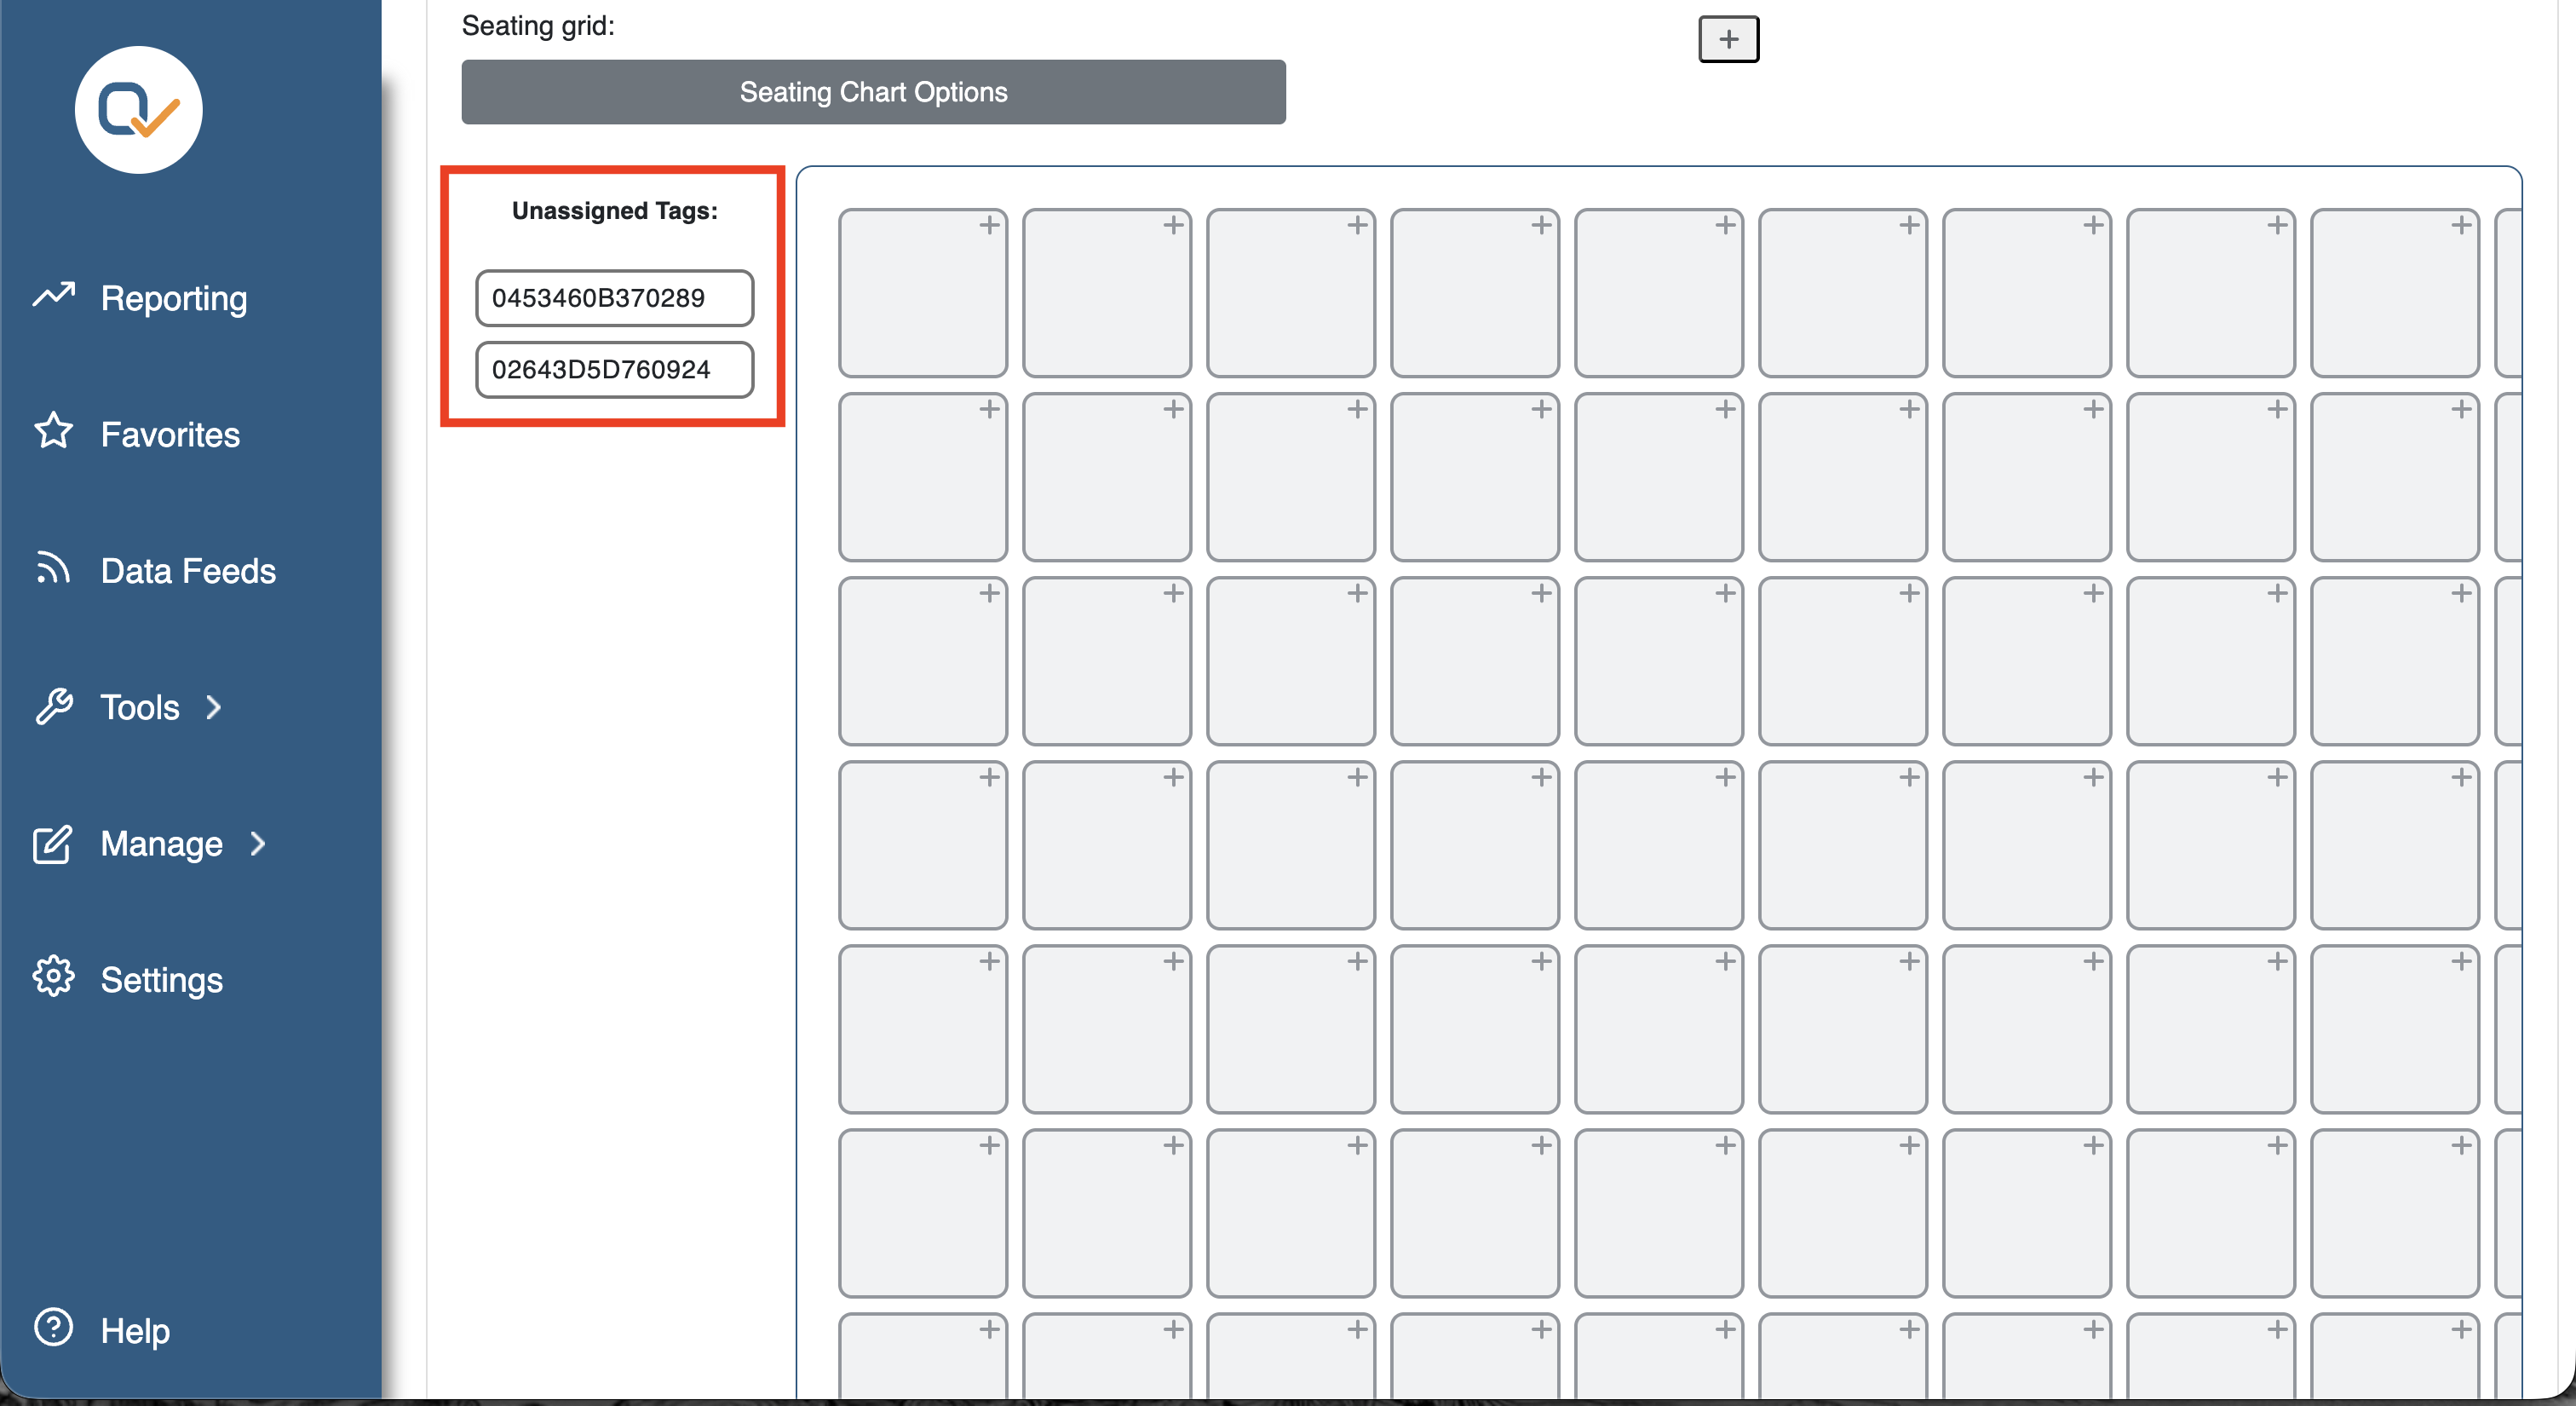The width and height of the screenshot is (2576, 1406).
Task: Click the 'Seating grid:' label
Action: coord(538,26)
